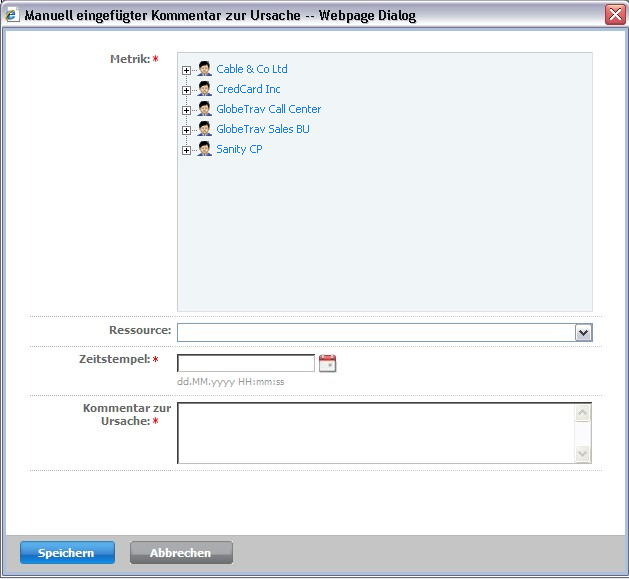Click the Abbrechen button
This screenshot has height=579, width=629.
(x=181, y=553)
